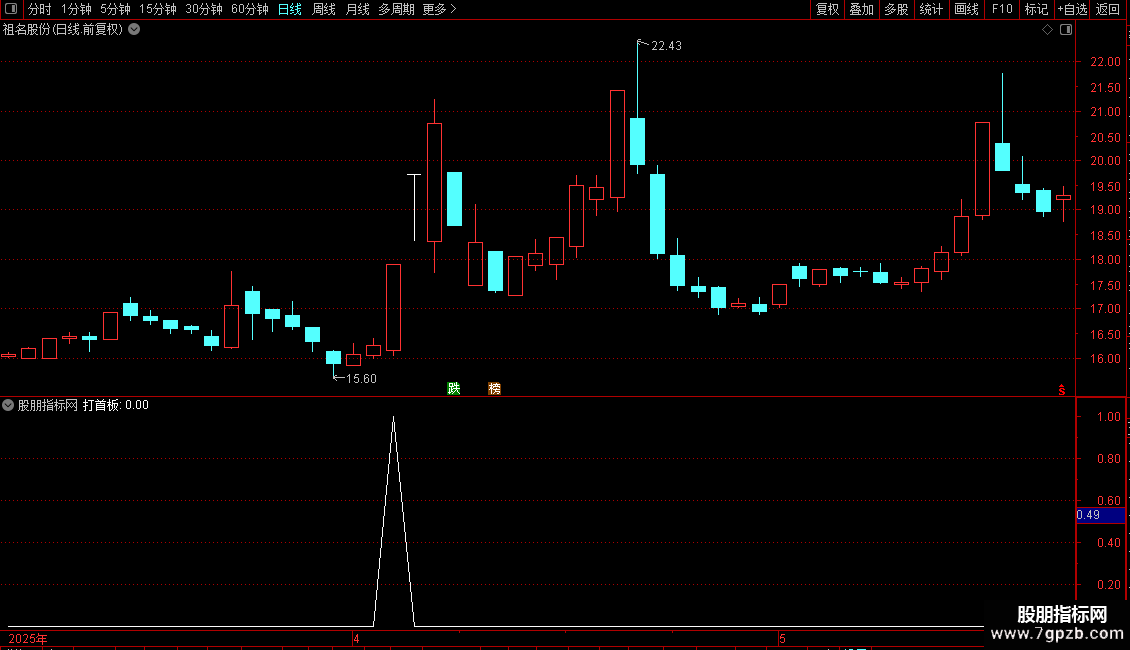Switch to the 15分钟 period
The image size is (1130, 650).
coord(158,9)
